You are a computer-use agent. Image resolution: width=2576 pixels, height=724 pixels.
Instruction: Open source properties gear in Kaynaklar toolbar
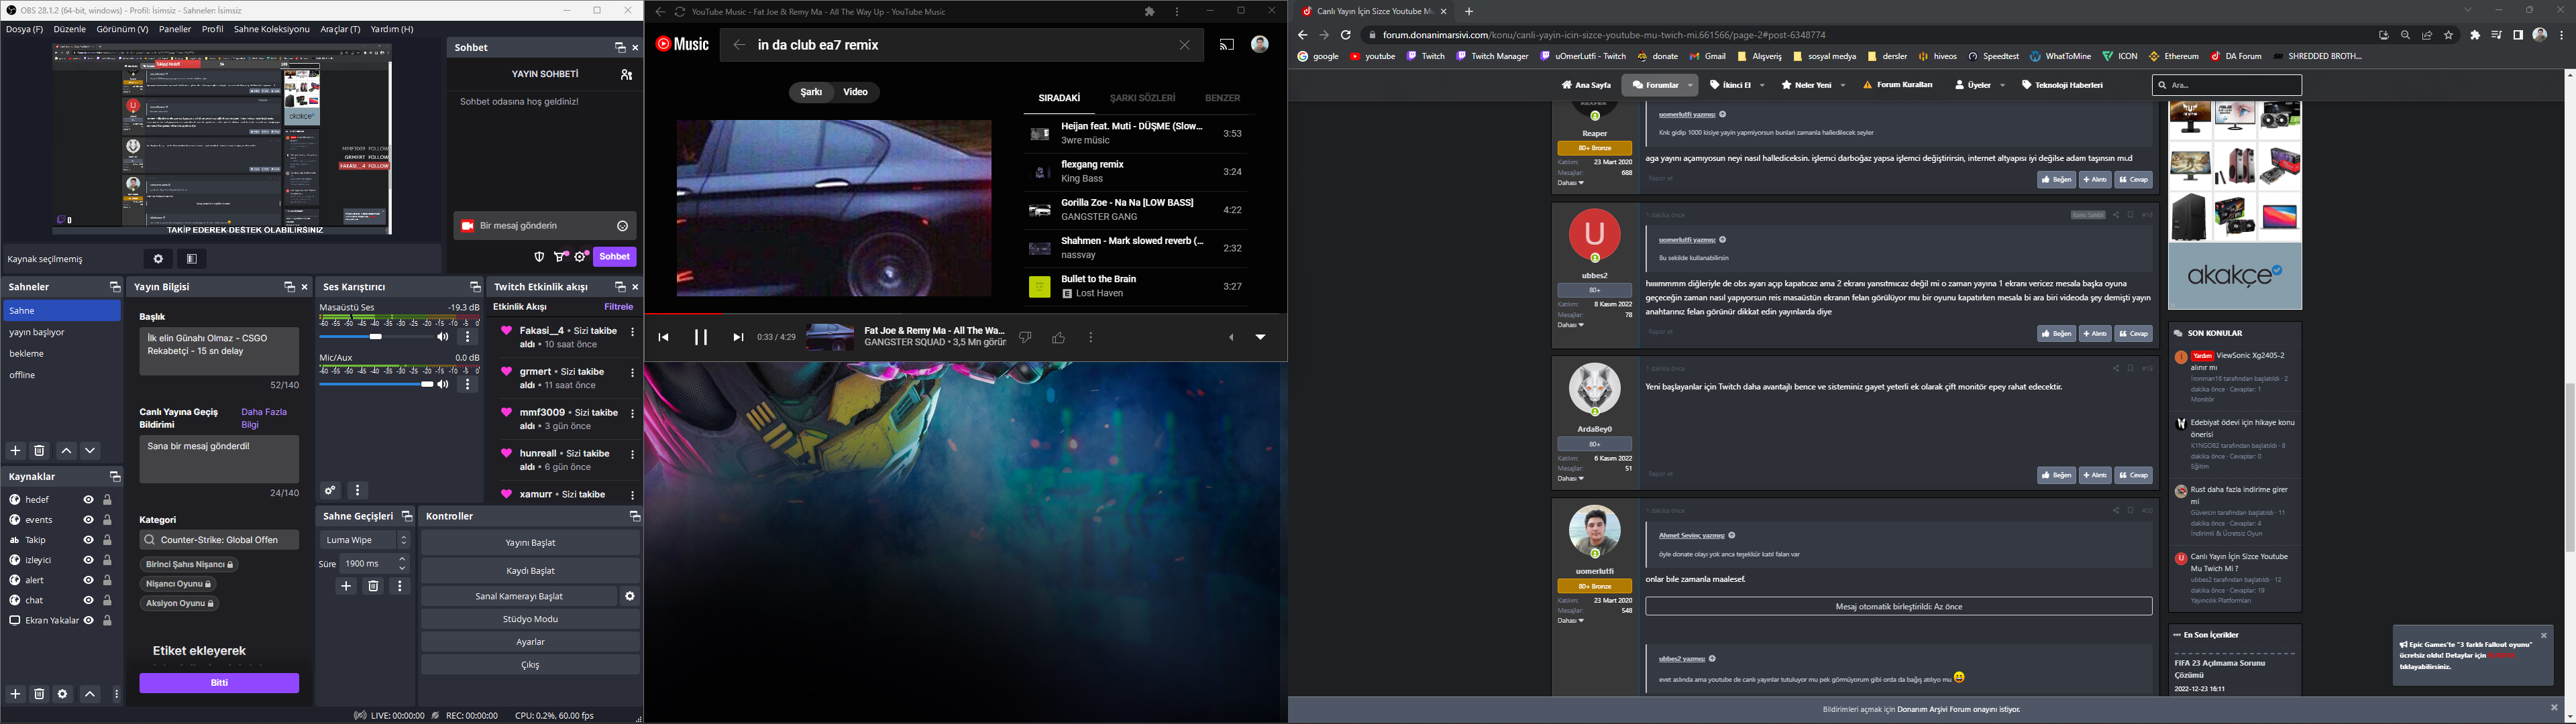click(x=63, y=694)
